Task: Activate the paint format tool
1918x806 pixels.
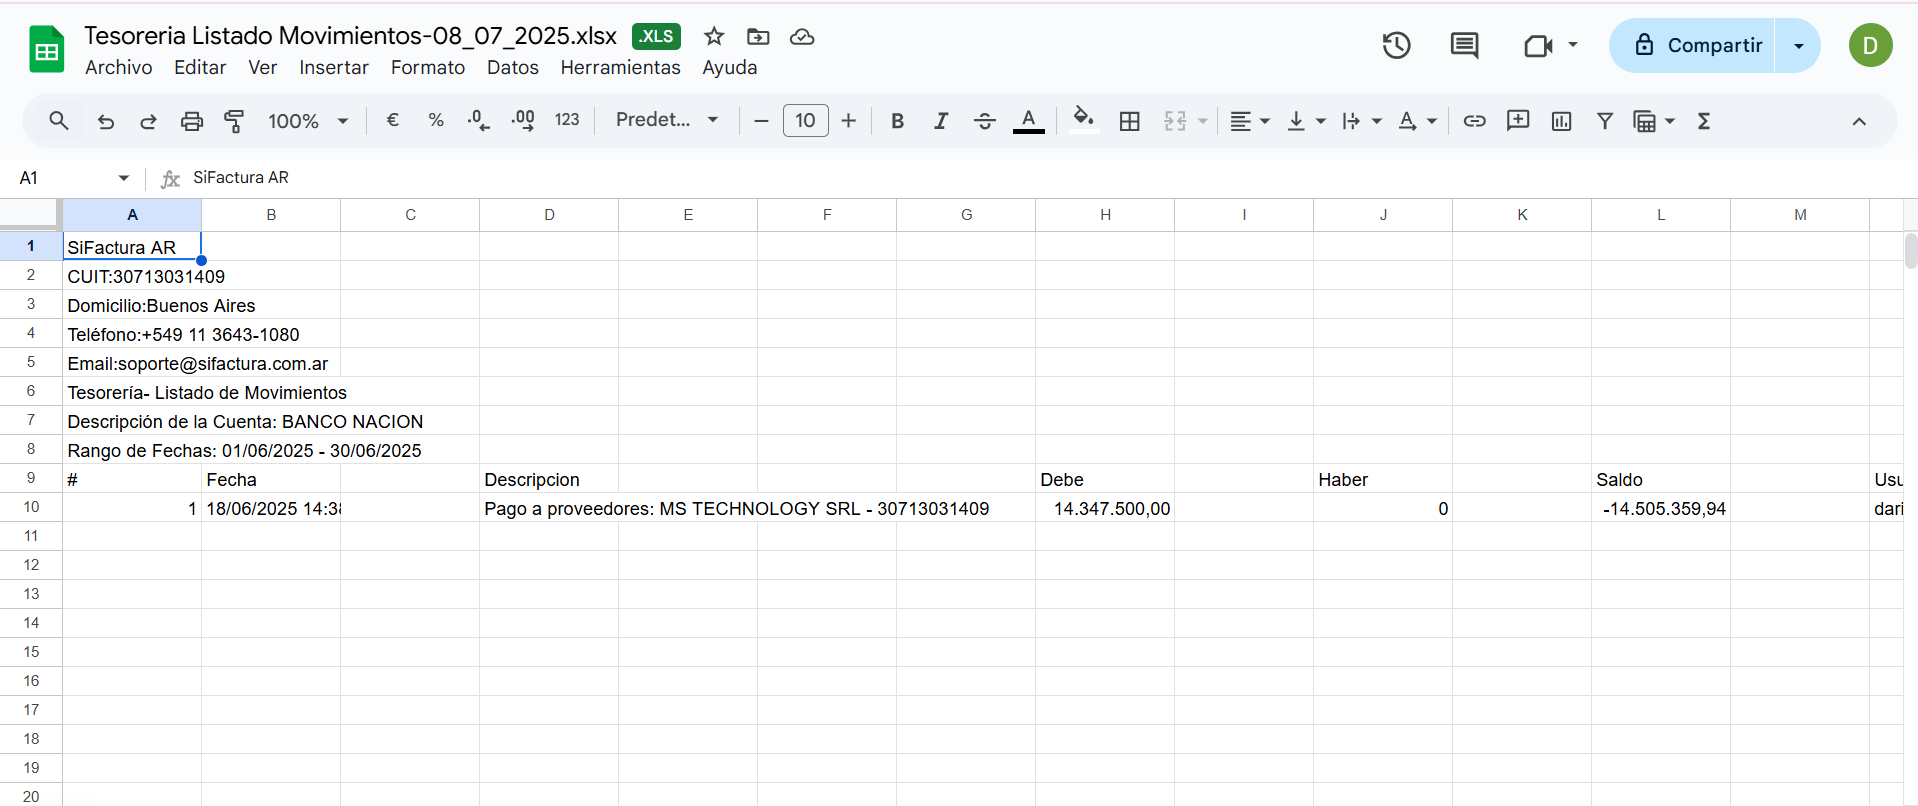Action: 234,121
